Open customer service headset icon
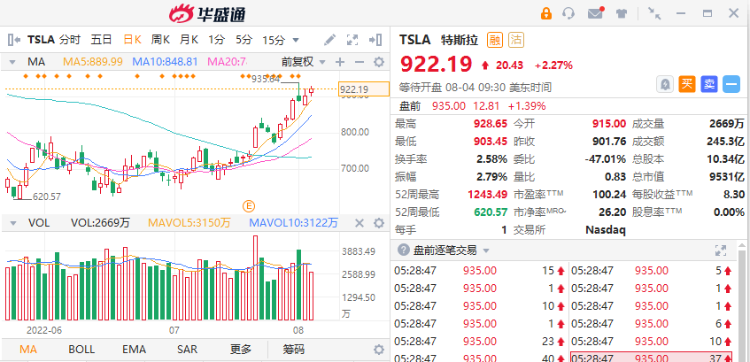Screen dimensions: 750x362 tap(569, 13)
